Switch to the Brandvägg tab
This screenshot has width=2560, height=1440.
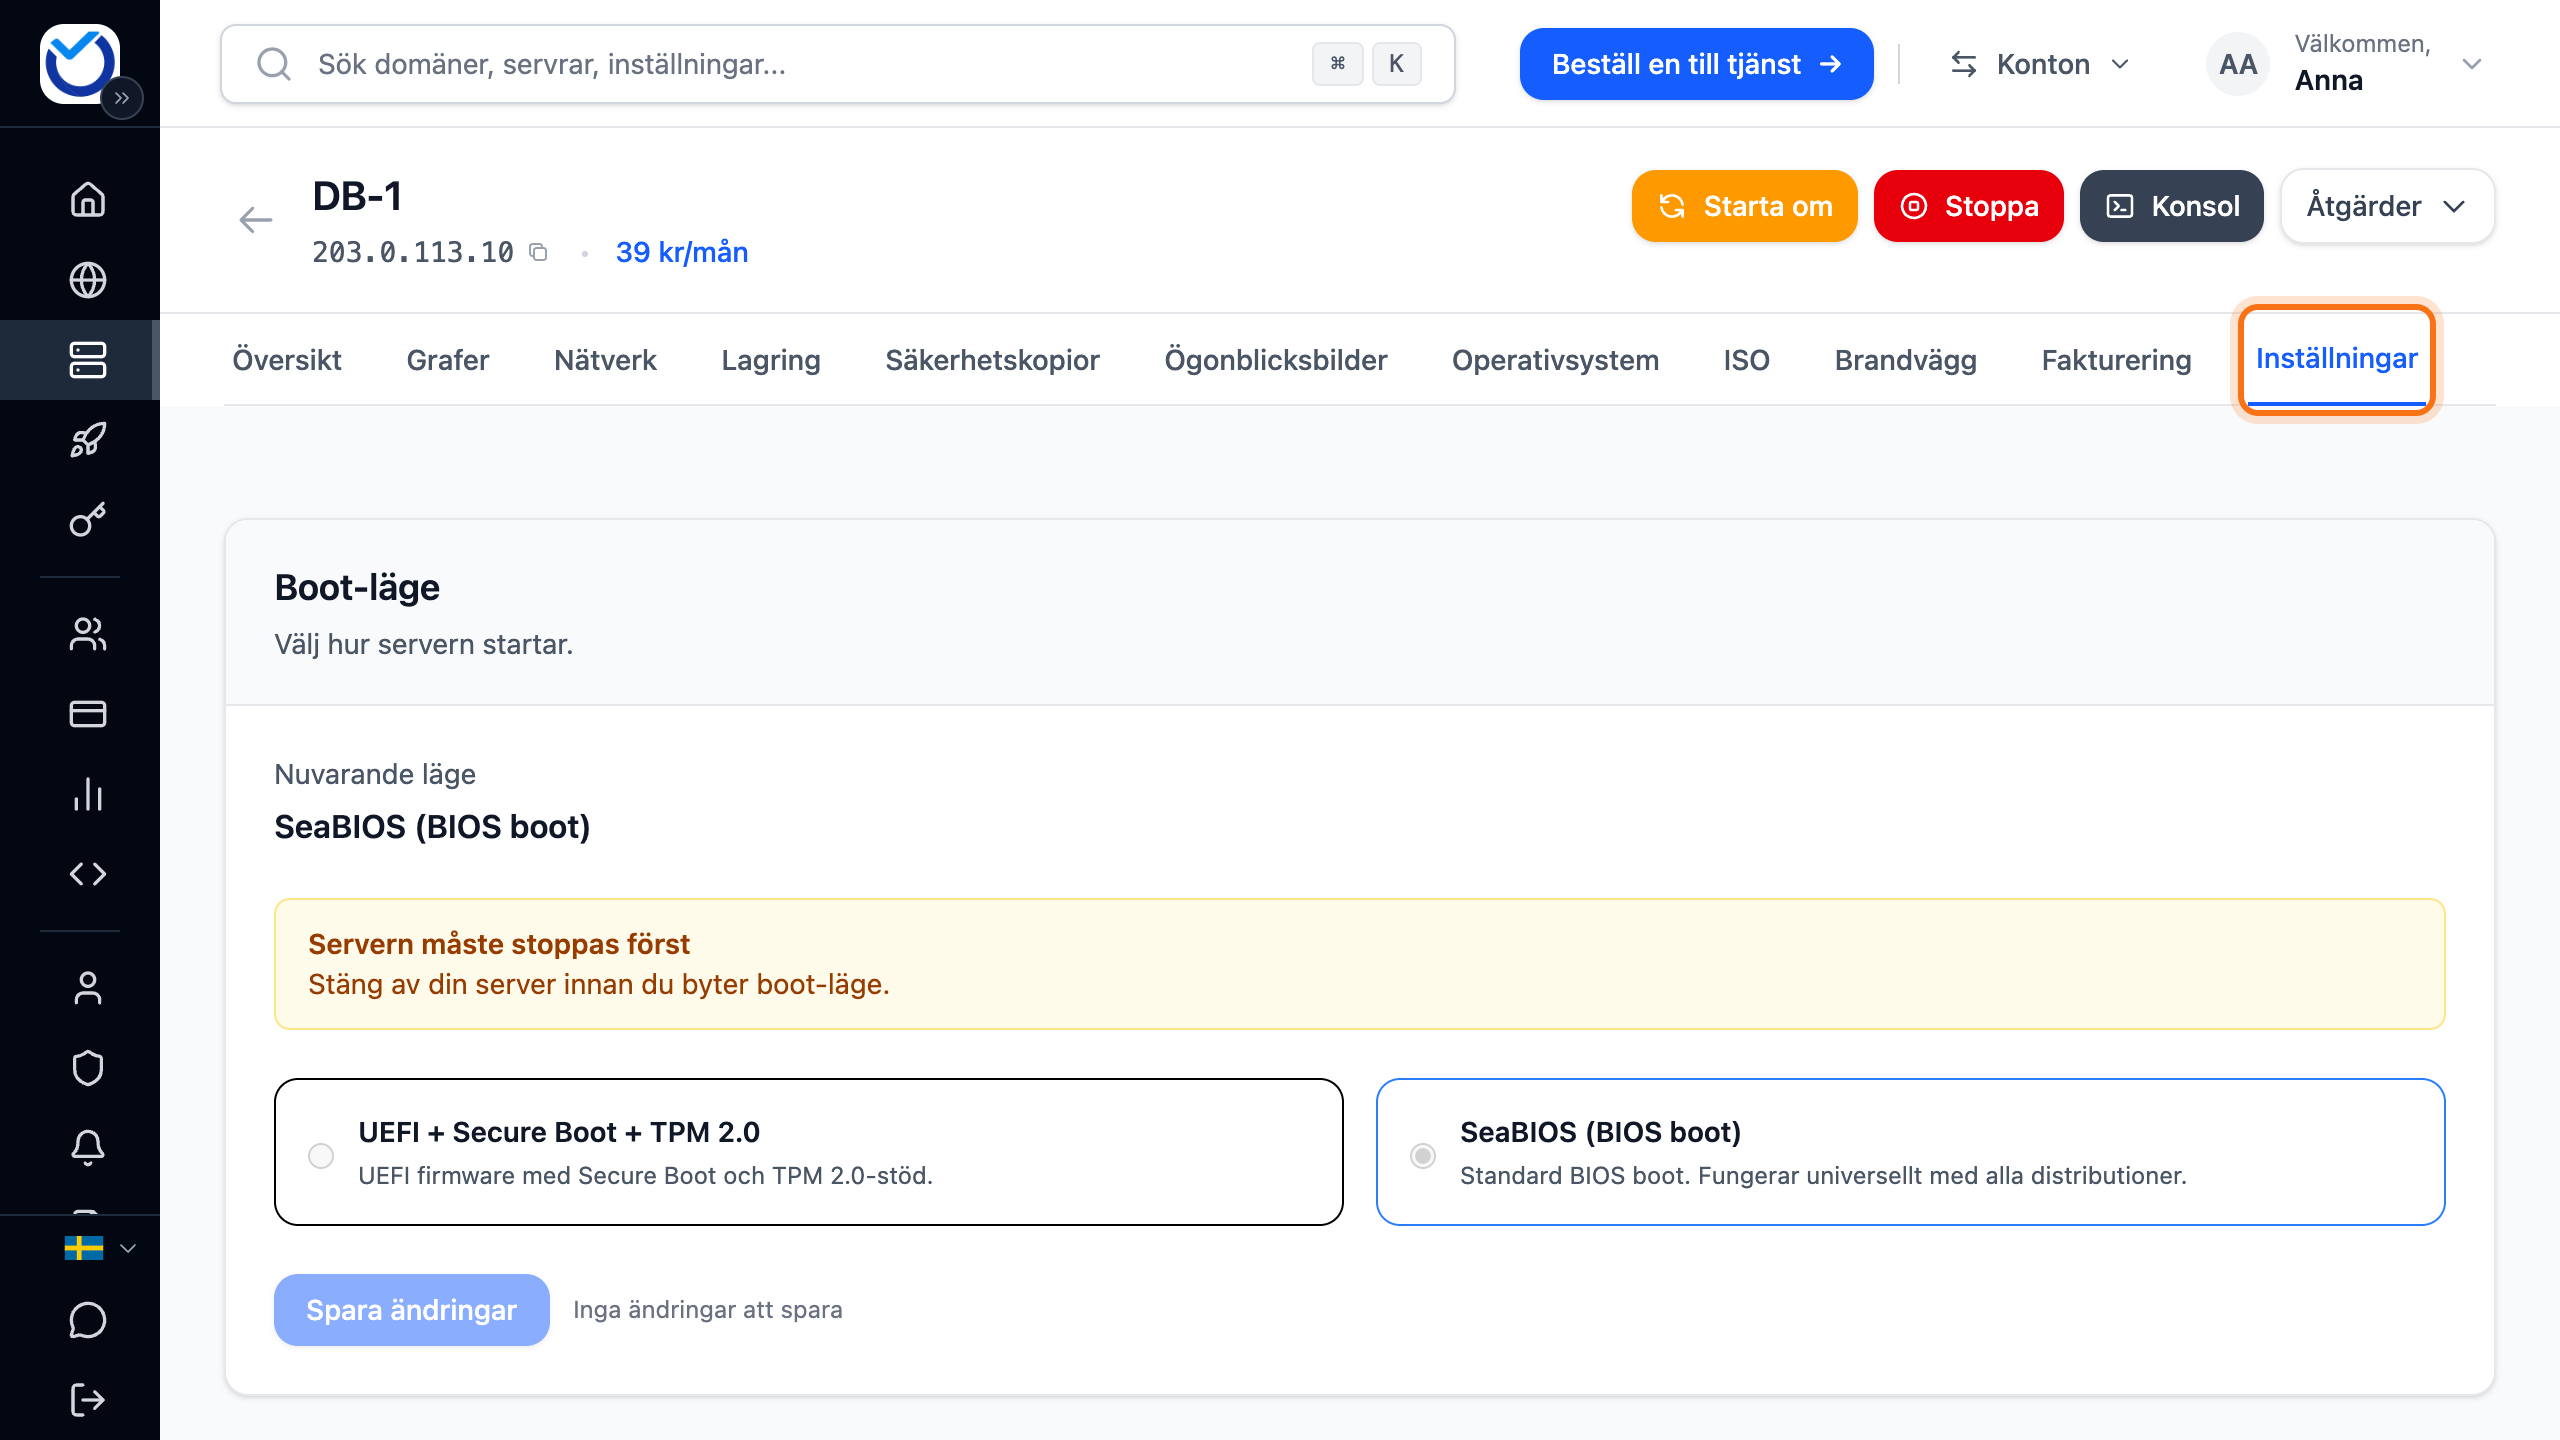[x=1905, y=360]
